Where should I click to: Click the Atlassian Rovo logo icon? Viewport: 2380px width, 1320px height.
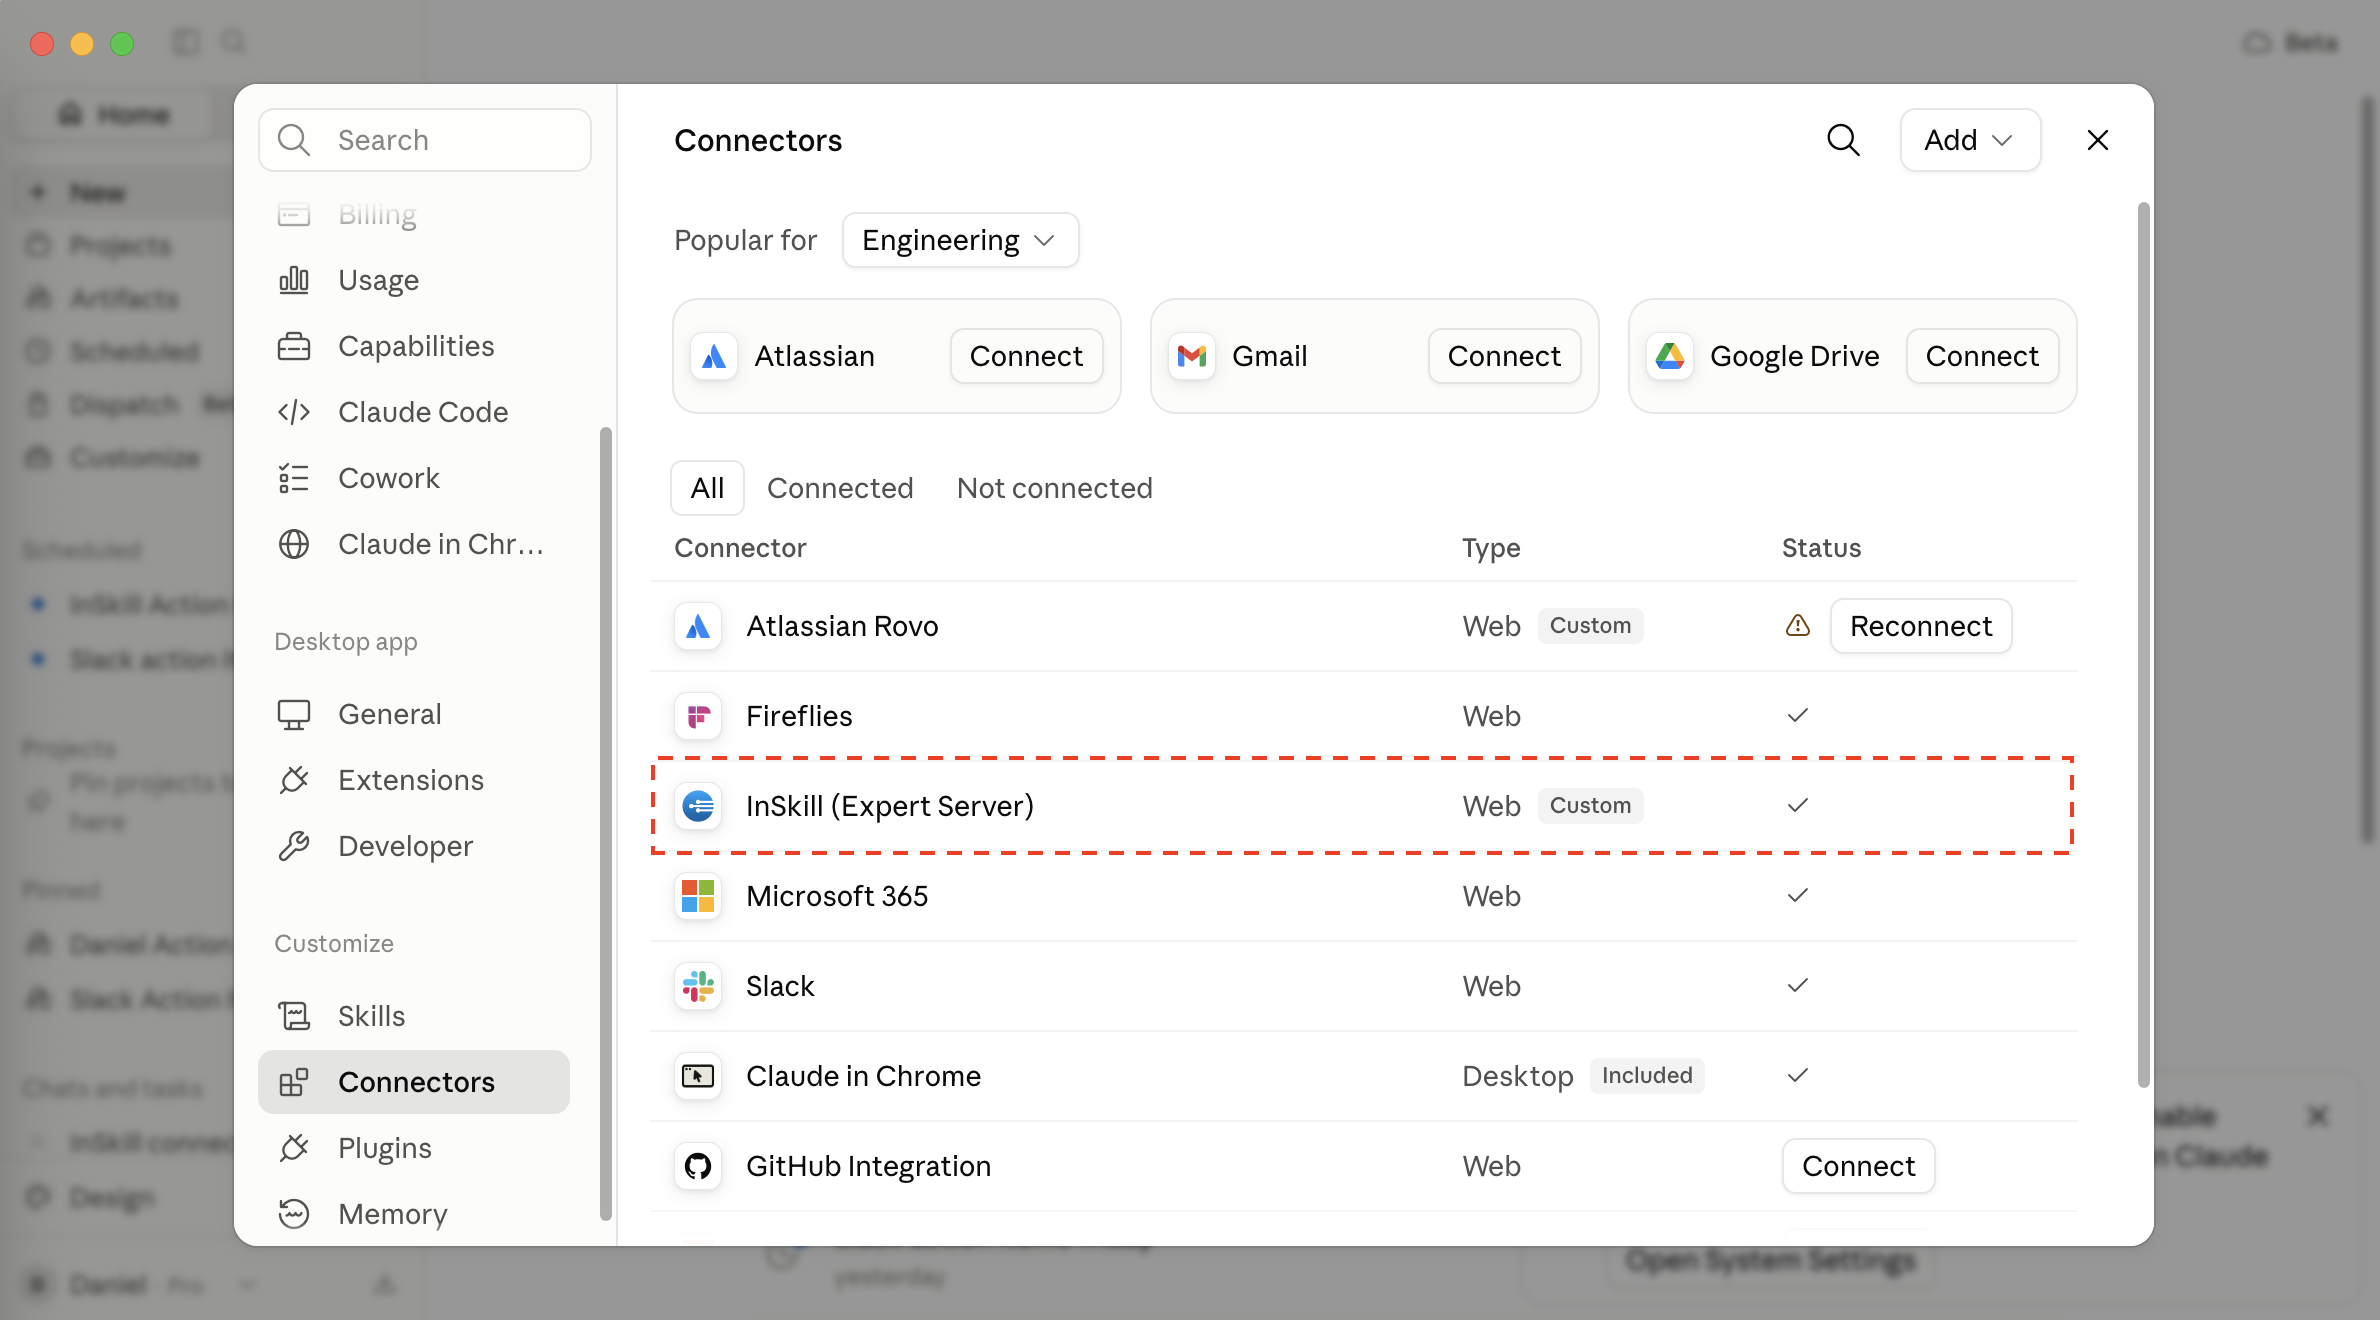tap(698, 626)
